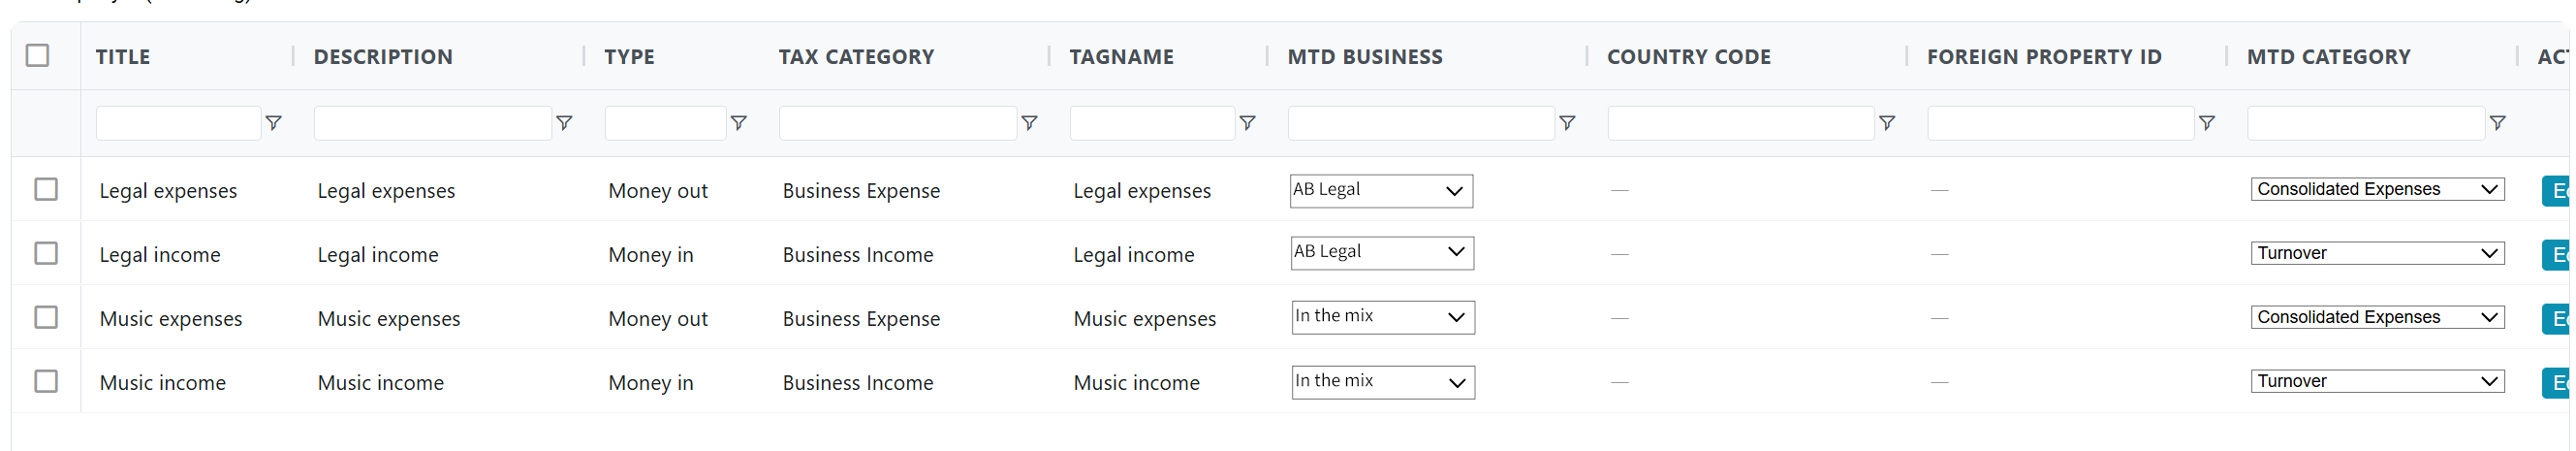
Task: Open filter icon for MTD Category column
Action: [x=2498, y=123]
